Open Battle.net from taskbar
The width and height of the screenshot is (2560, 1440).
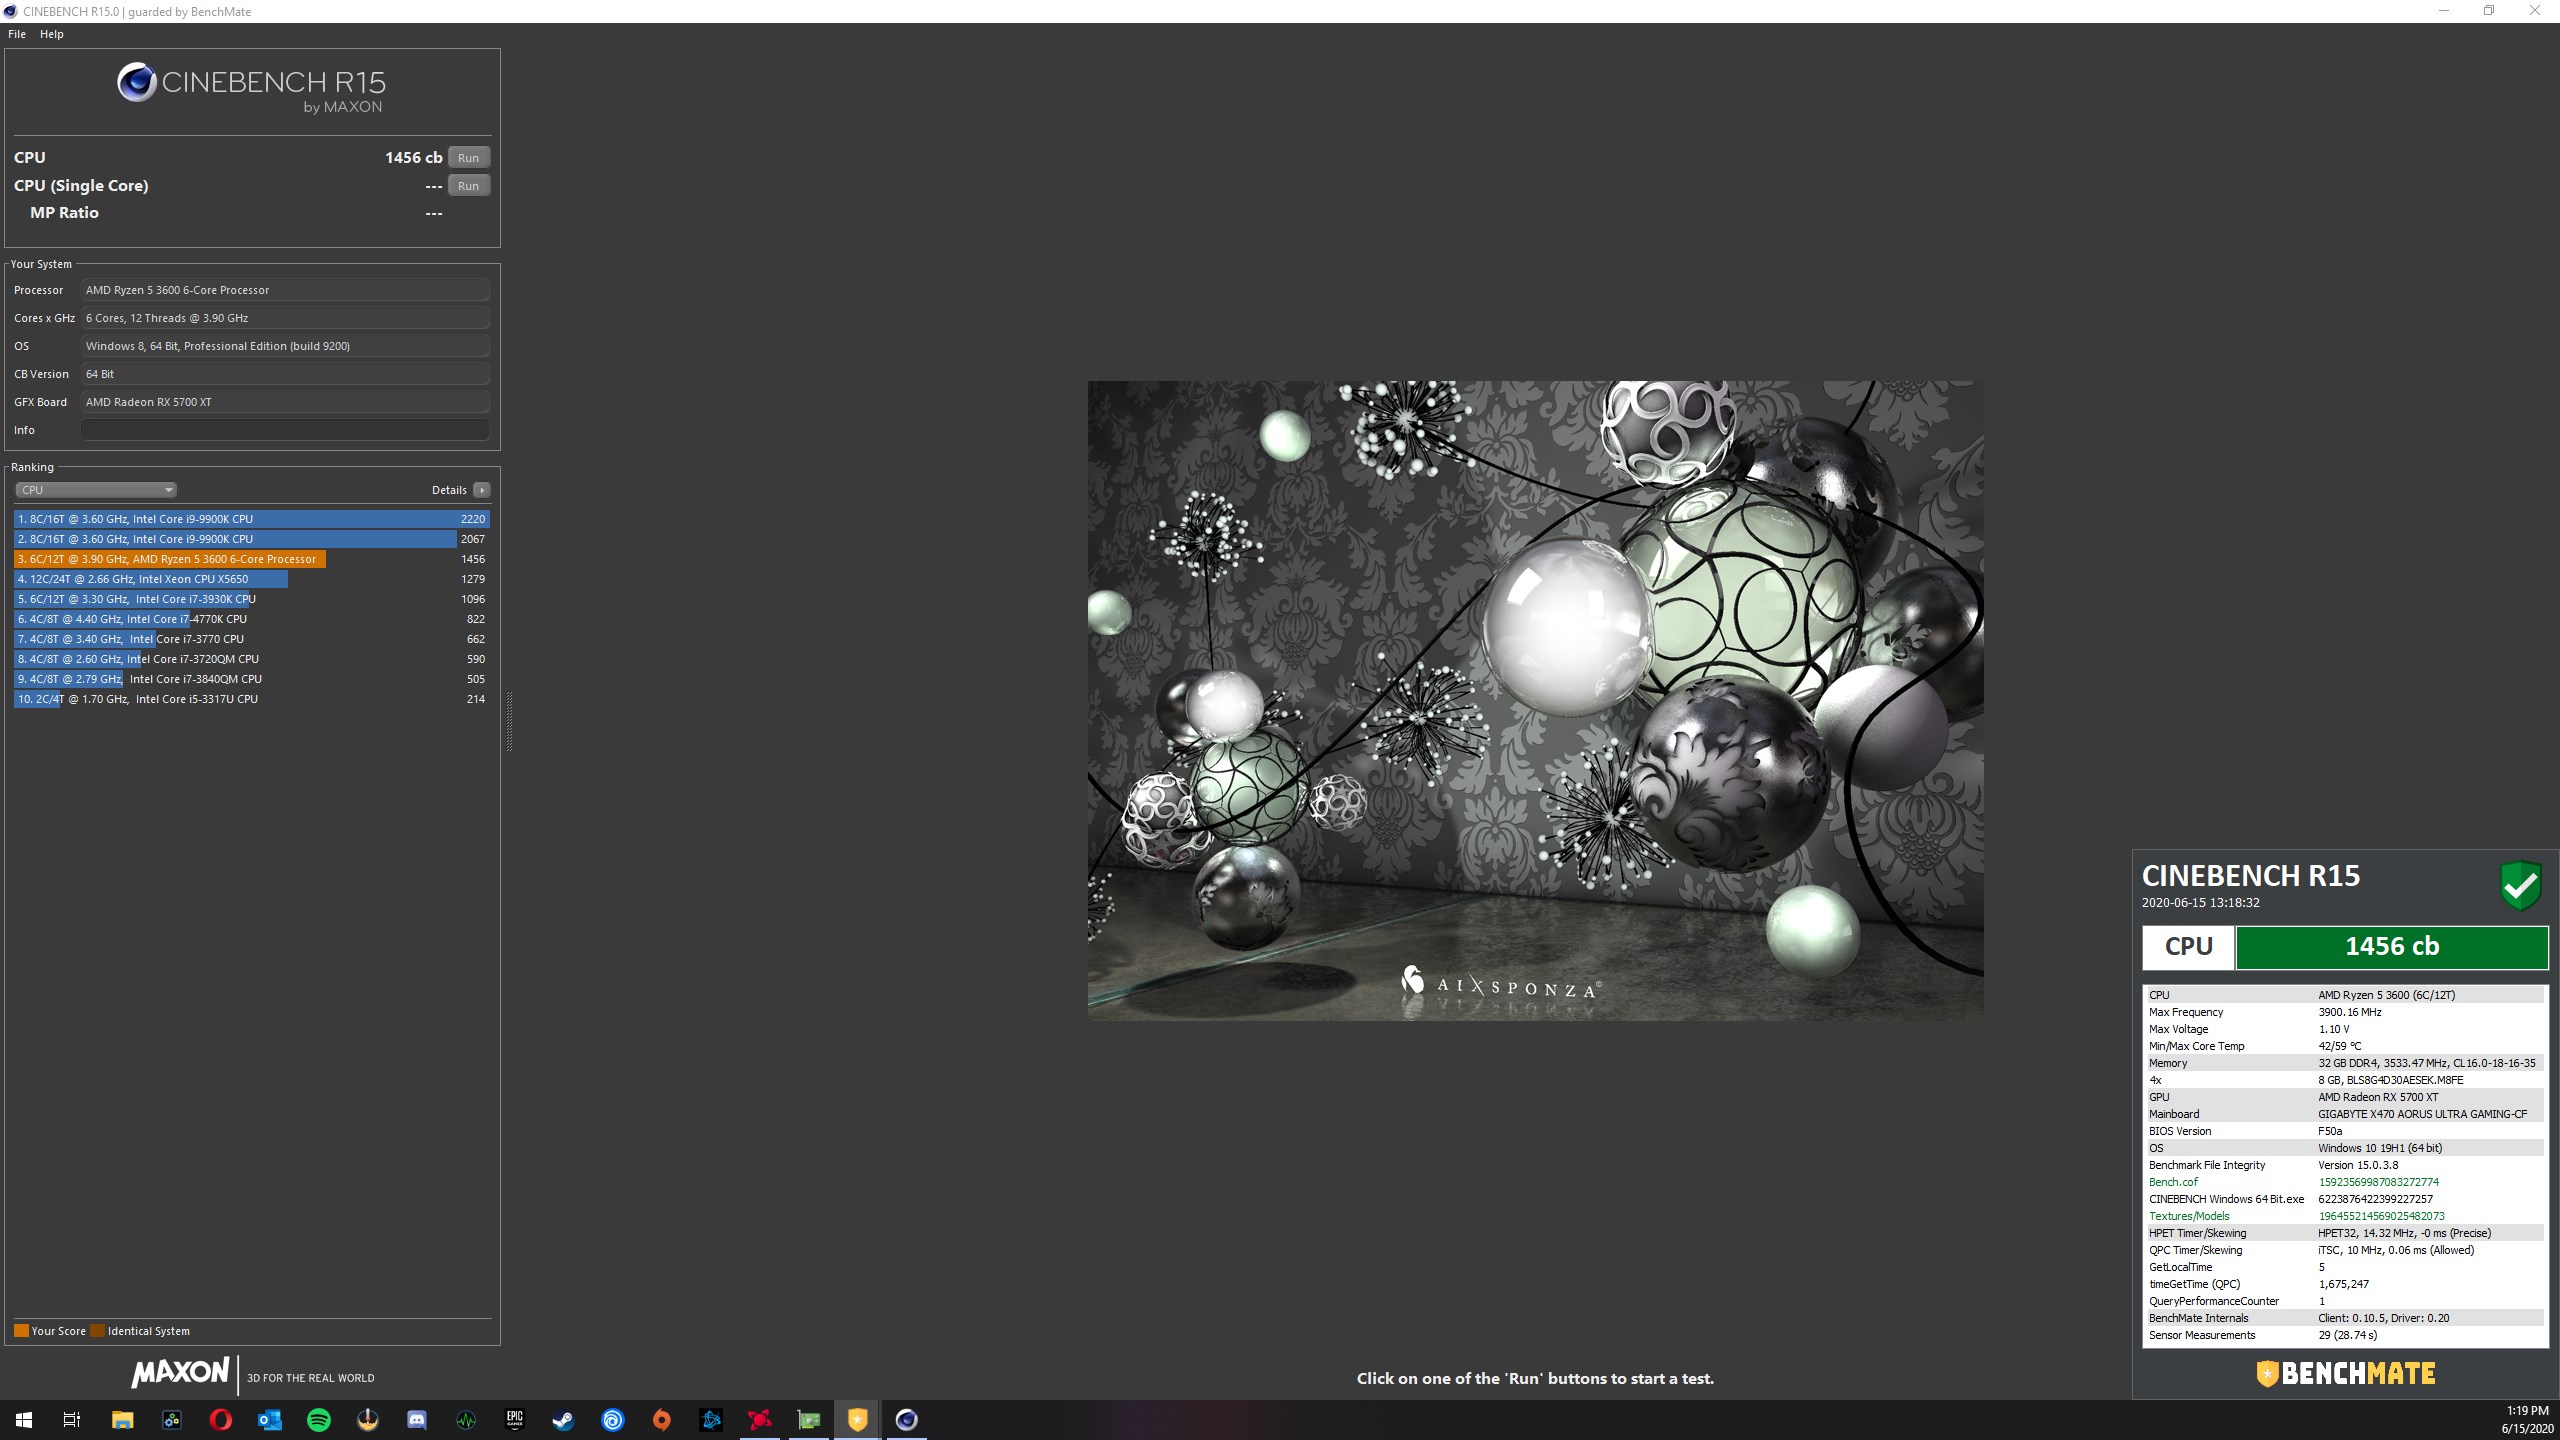tap(711, 1420)
